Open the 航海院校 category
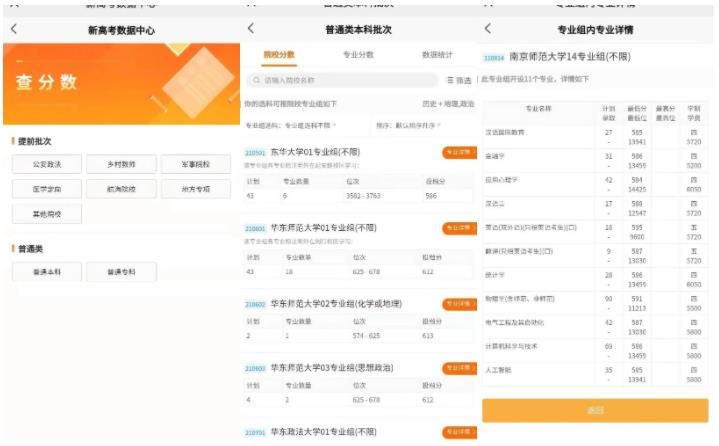 click(x=121, y=189)
